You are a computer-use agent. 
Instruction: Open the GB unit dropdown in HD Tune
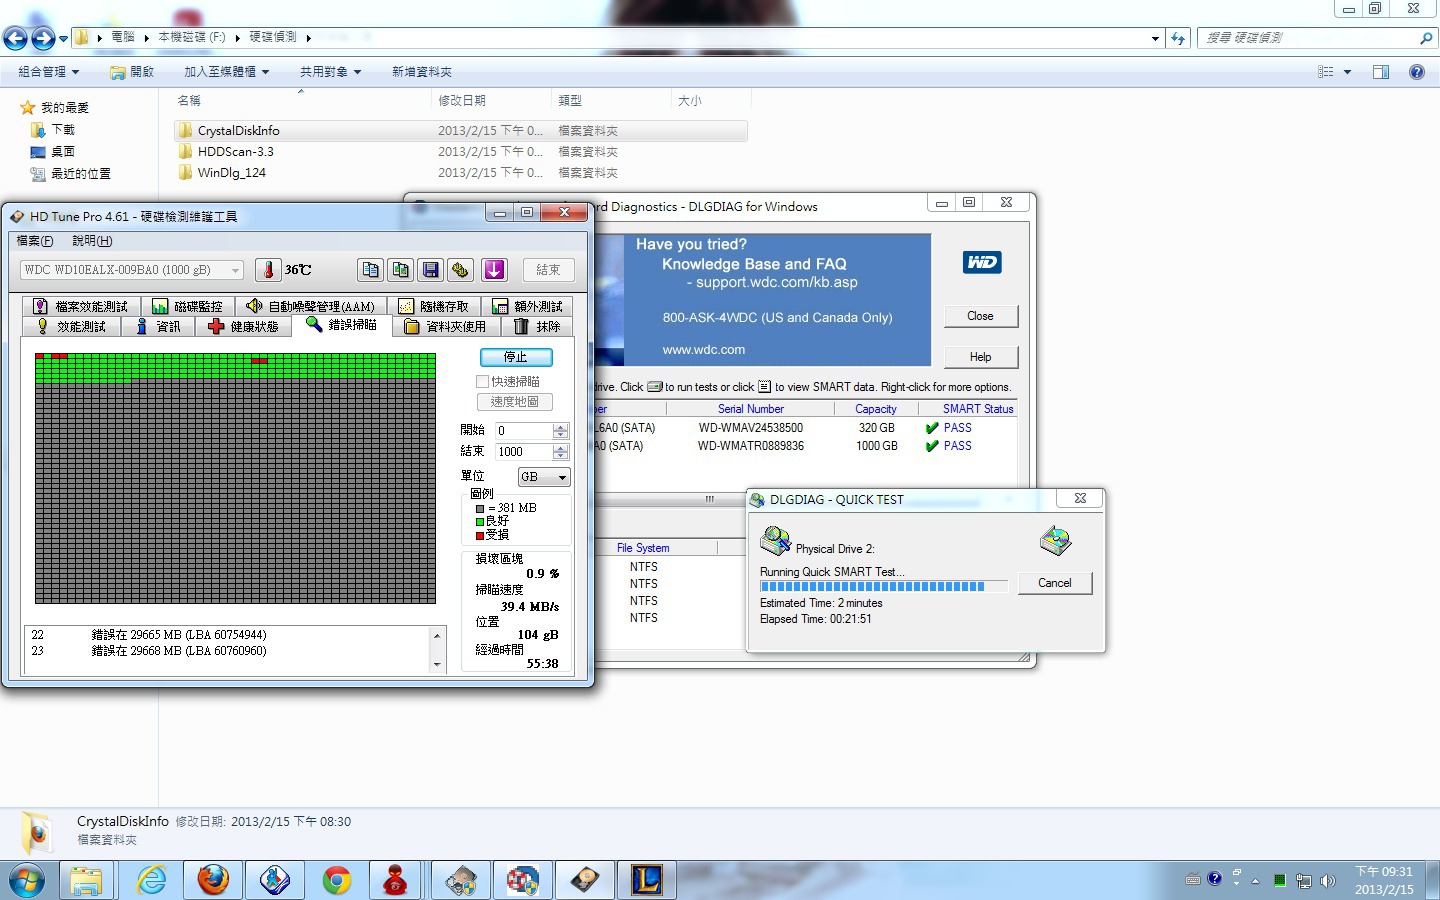click(544, 477)
